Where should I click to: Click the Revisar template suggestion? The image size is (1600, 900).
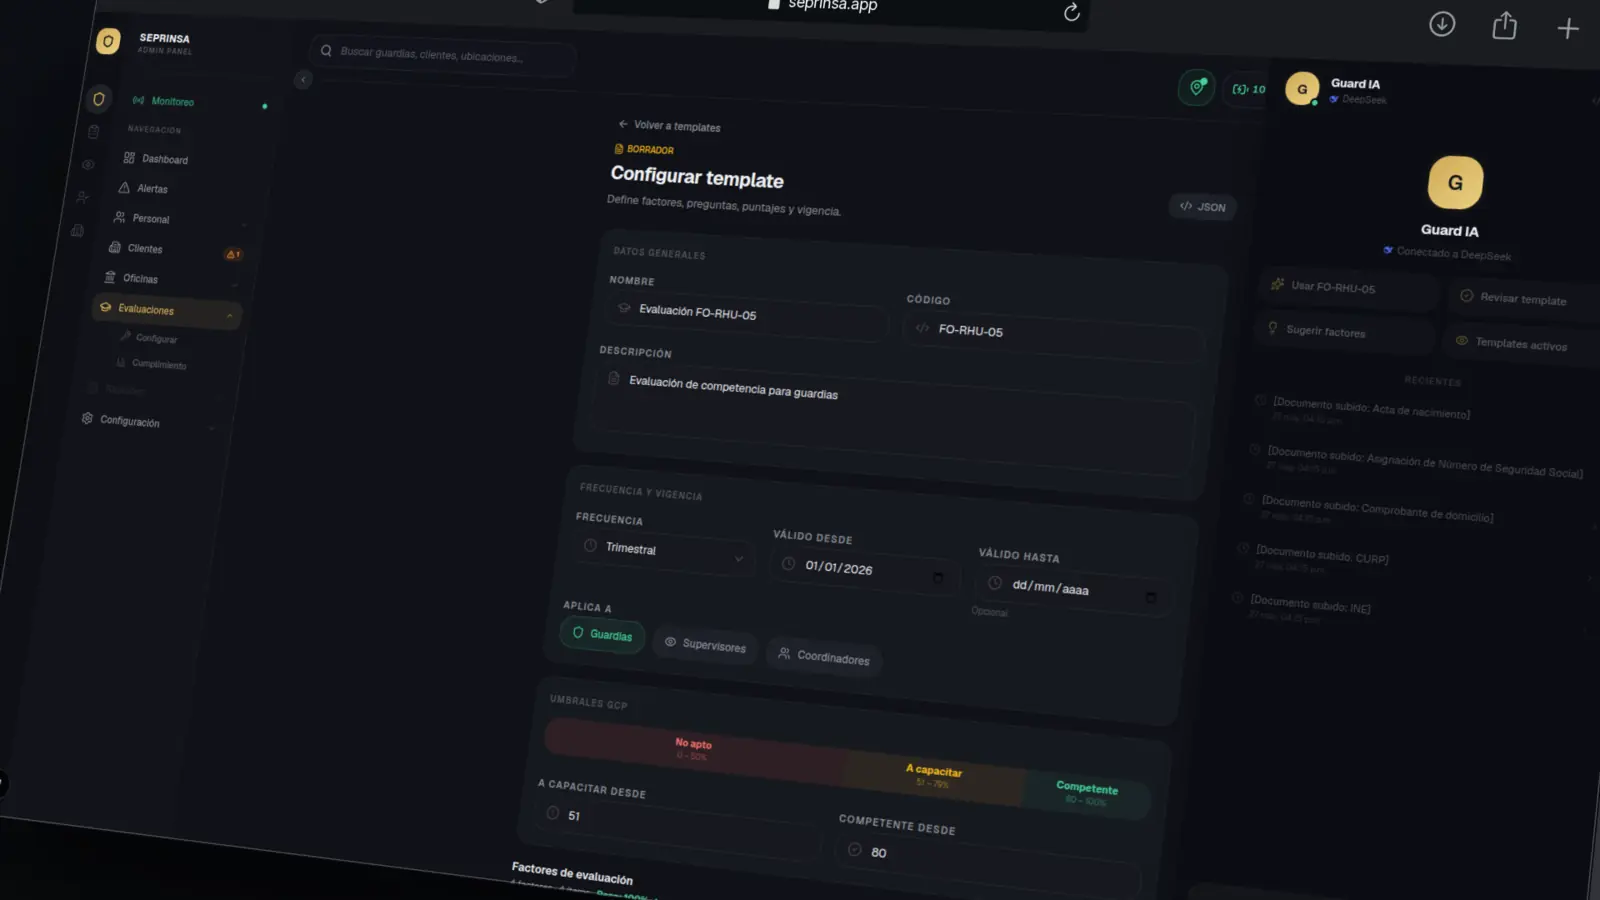coord(1522,299)
